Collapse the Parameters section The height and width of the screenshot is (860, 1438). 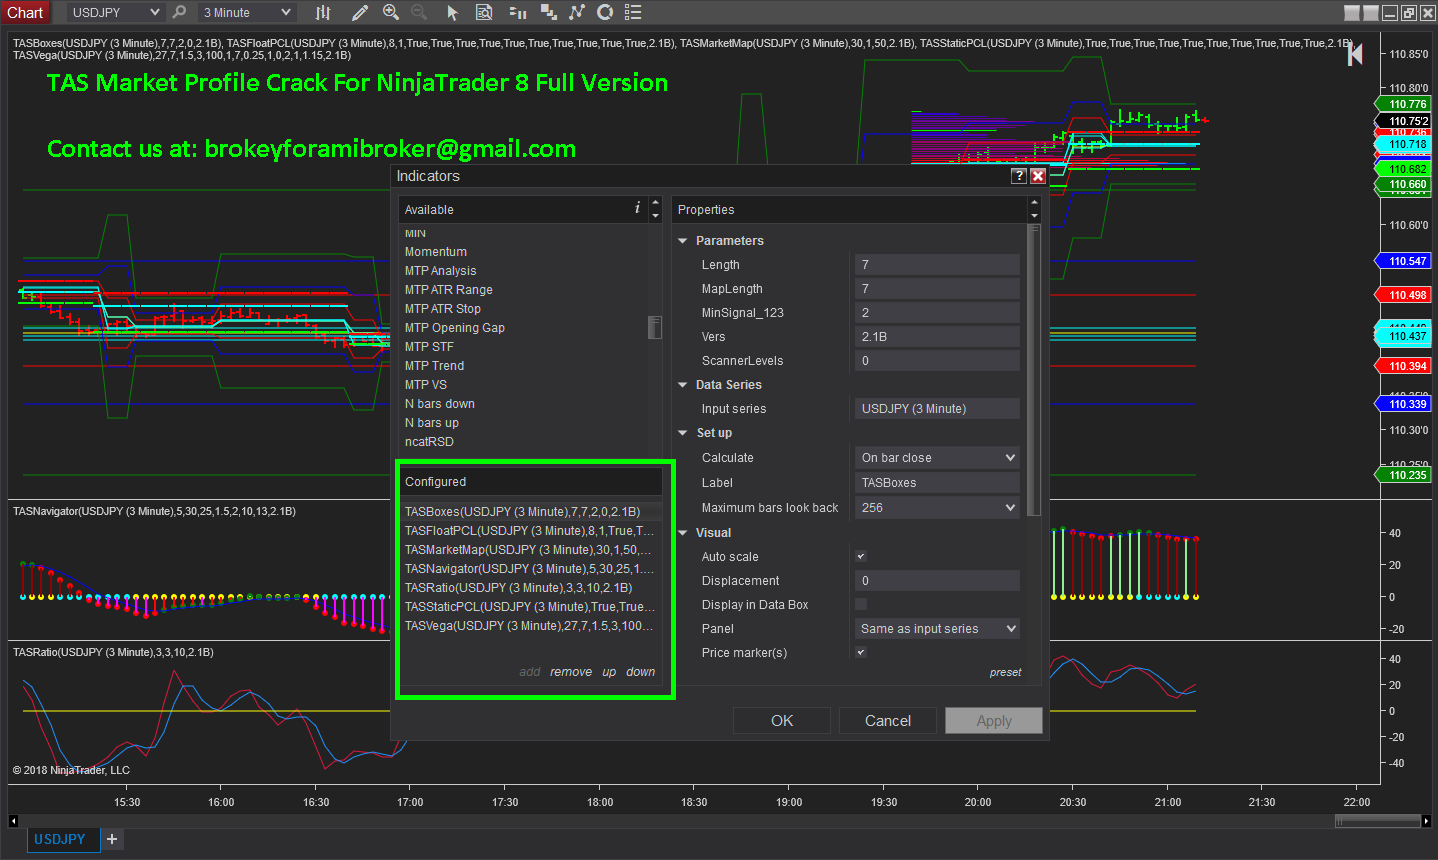tap(683, 241)
